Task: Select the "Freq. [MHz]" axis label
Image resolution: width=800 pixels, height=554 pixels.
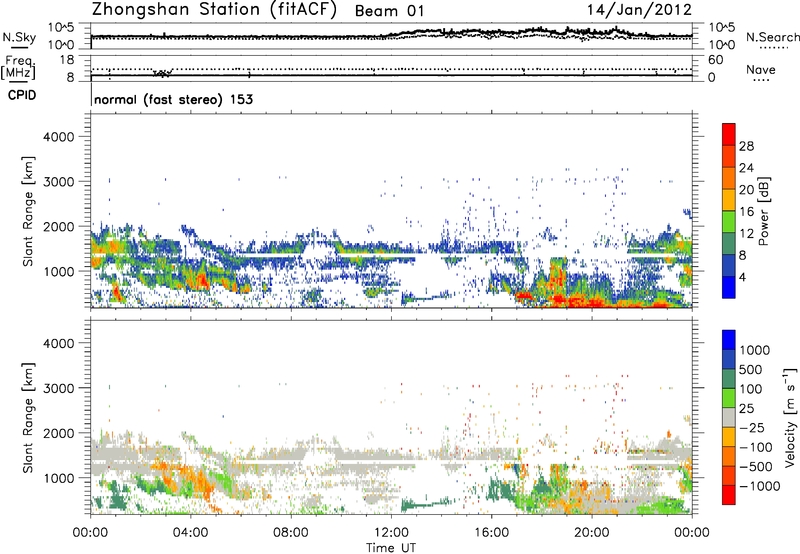Action: click(x=19, y=67)
